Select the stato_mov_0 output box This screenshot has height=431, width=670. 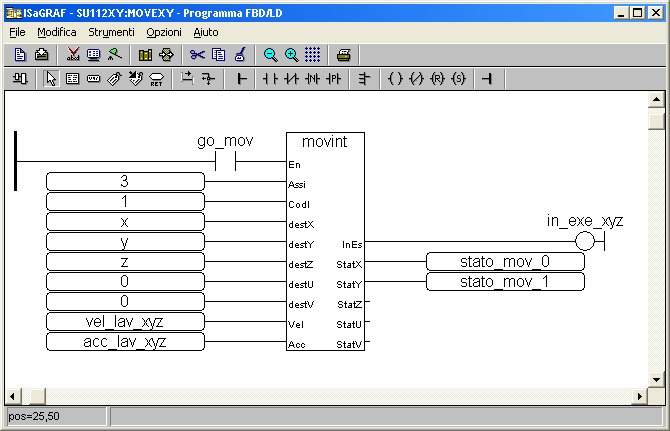505,261
